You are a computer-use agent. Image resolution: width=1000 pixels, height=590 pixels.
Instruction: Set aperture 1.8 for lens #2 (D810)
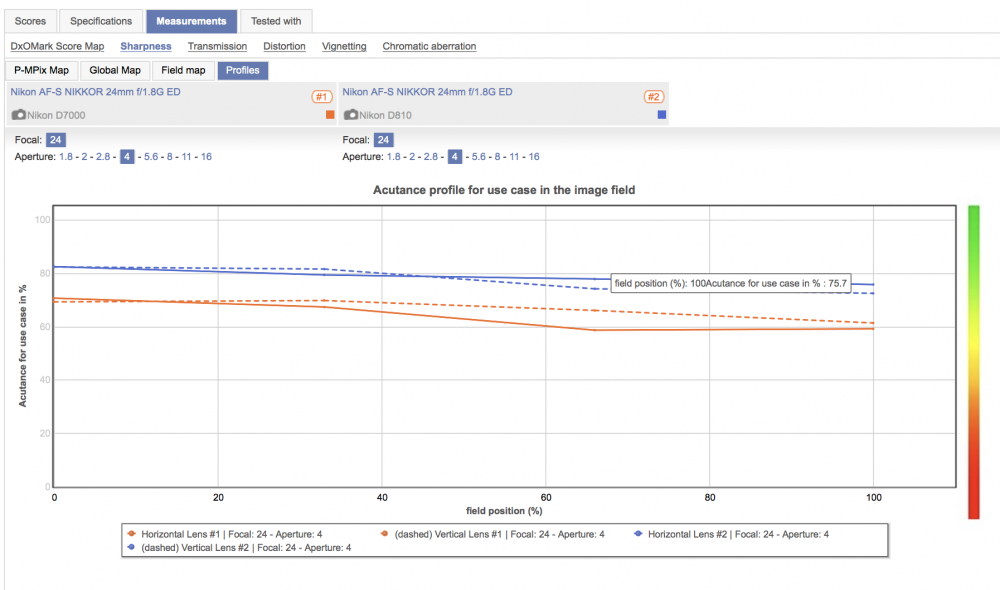click(393, 156)
